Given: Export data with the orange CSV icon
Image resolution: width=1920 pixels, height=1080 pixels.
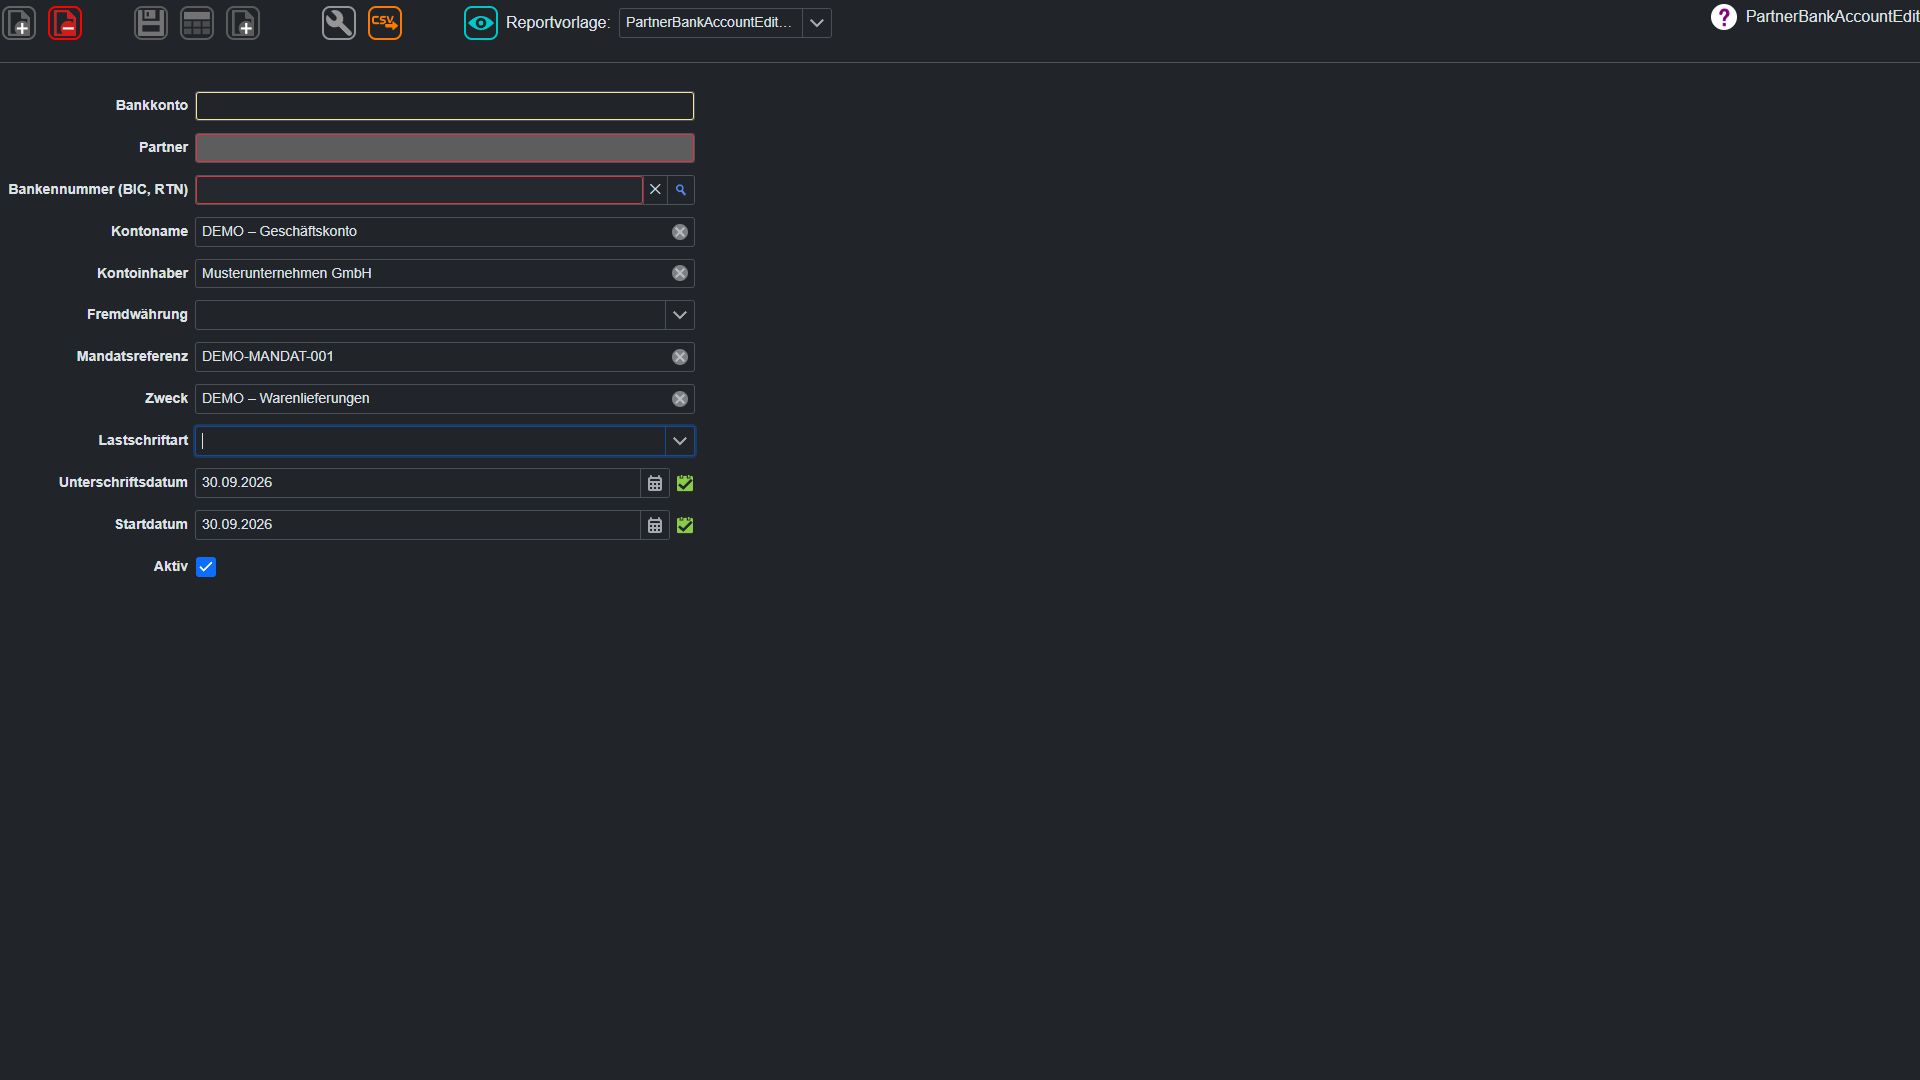Looking at the screenshot, I should (x=385, y=23).
